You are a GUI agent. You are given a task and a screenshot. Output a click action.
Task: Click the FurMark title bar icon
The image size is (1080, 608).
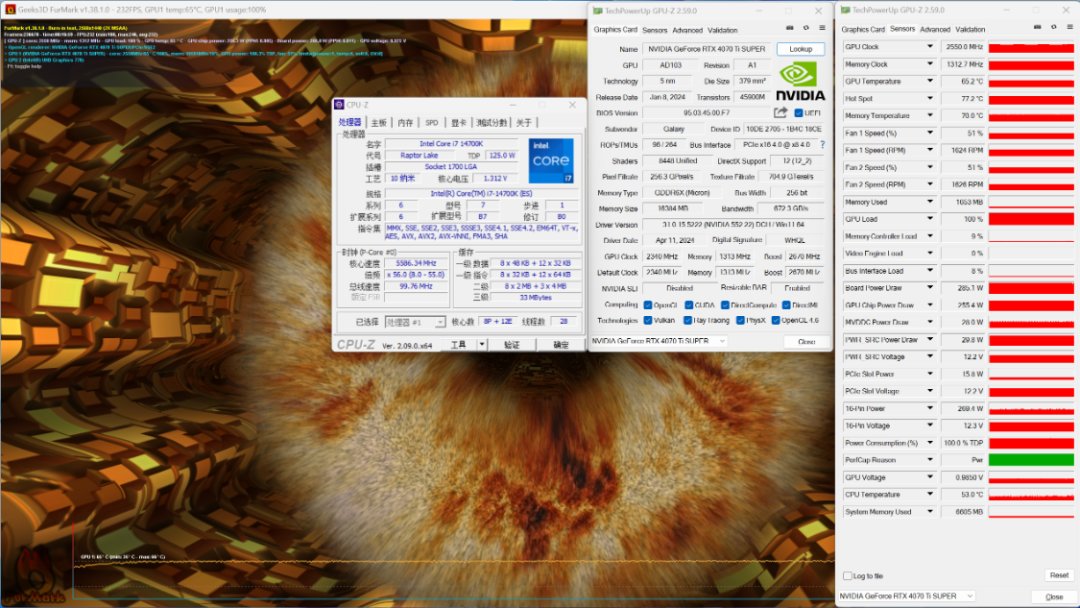[x=10, y=10]
